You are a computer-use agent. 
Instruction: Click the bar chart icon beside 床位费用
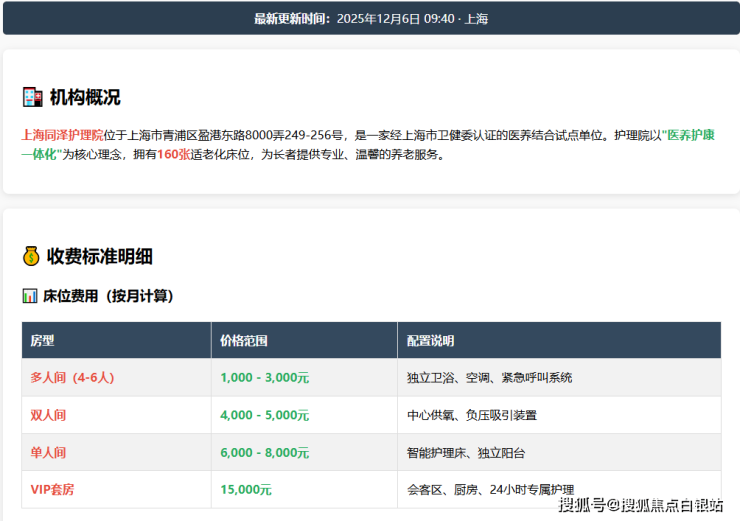tap(30, 296)
